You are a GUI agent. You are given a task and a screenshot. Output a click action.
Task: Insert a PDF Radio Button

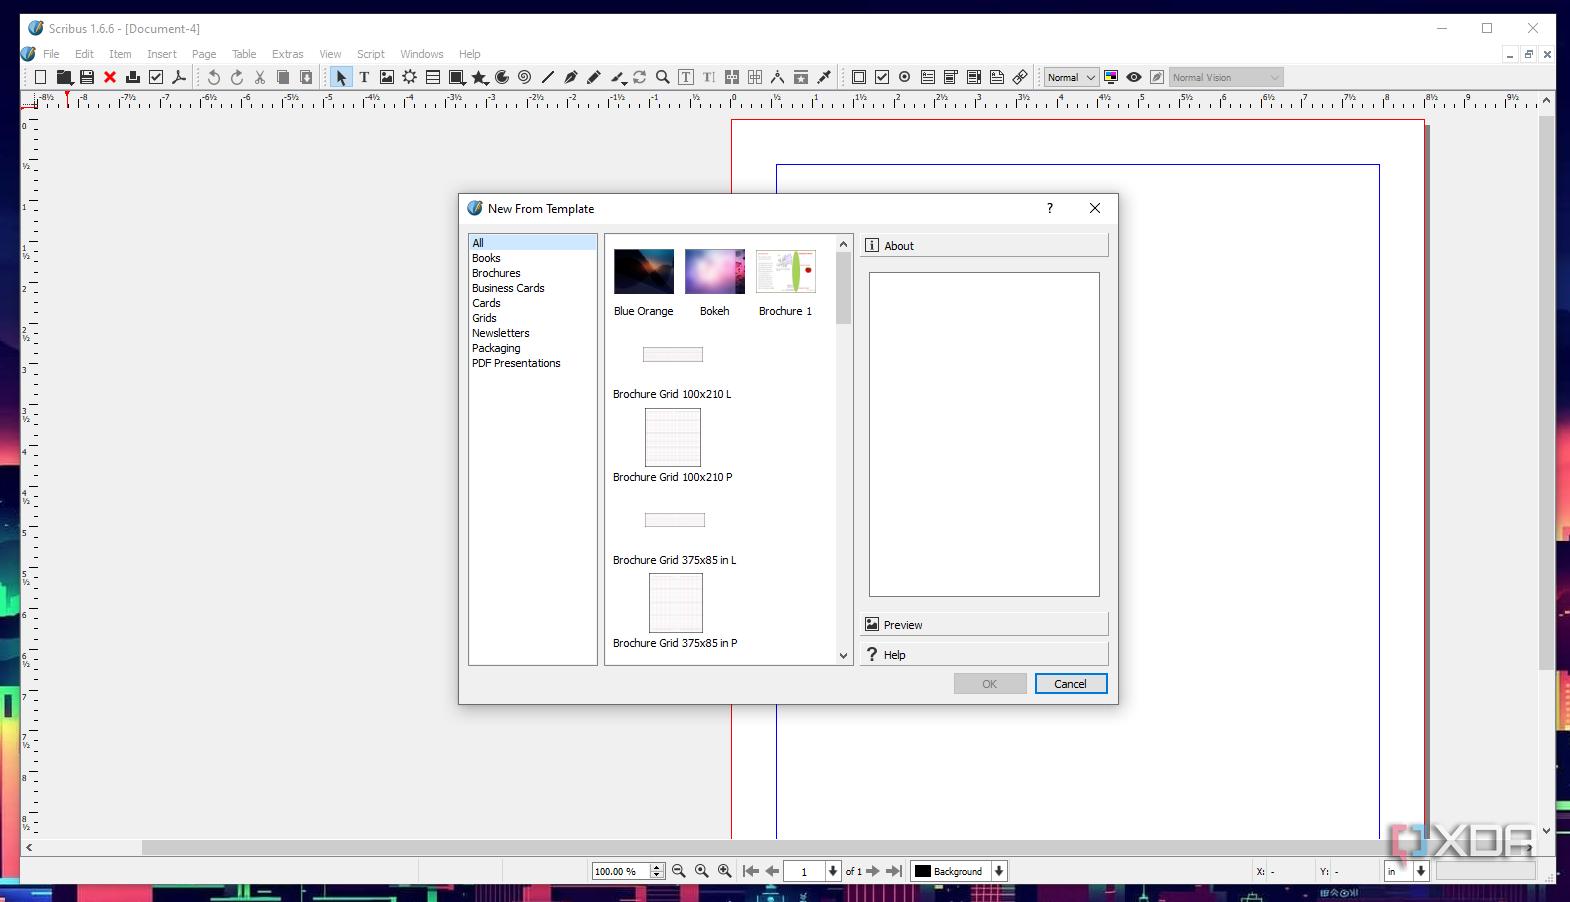(905, 77)
